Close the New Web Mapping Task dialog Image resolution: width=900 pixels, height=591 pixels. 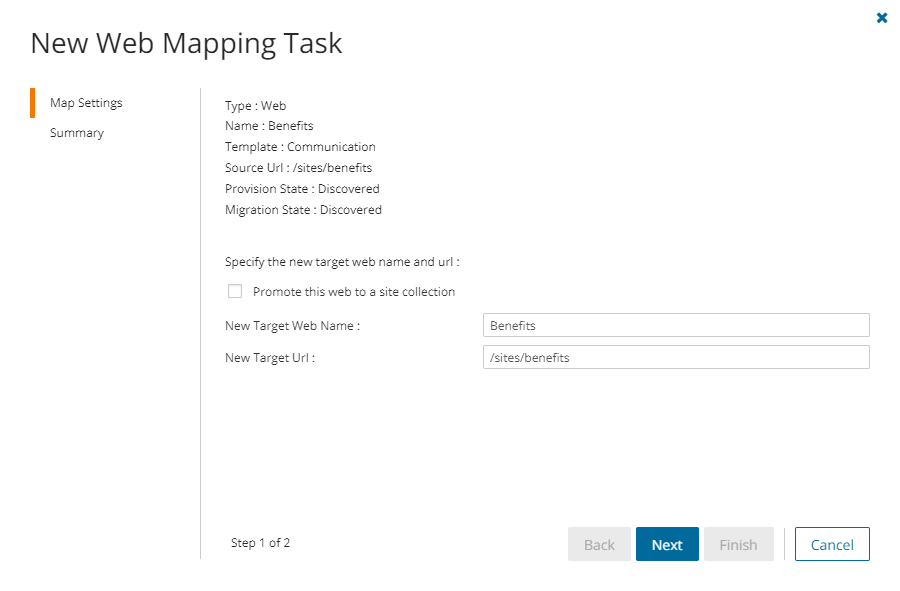point(882,17)
